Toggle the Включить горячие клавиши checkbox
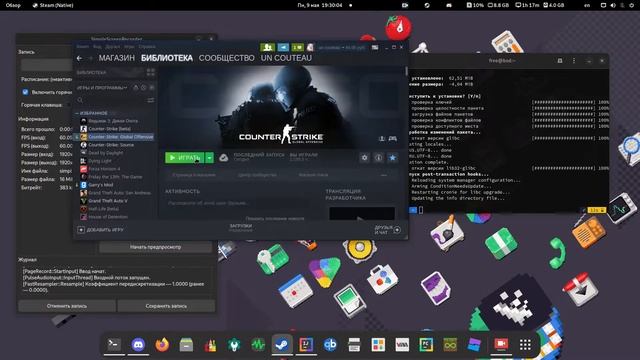 coord(25,92)
